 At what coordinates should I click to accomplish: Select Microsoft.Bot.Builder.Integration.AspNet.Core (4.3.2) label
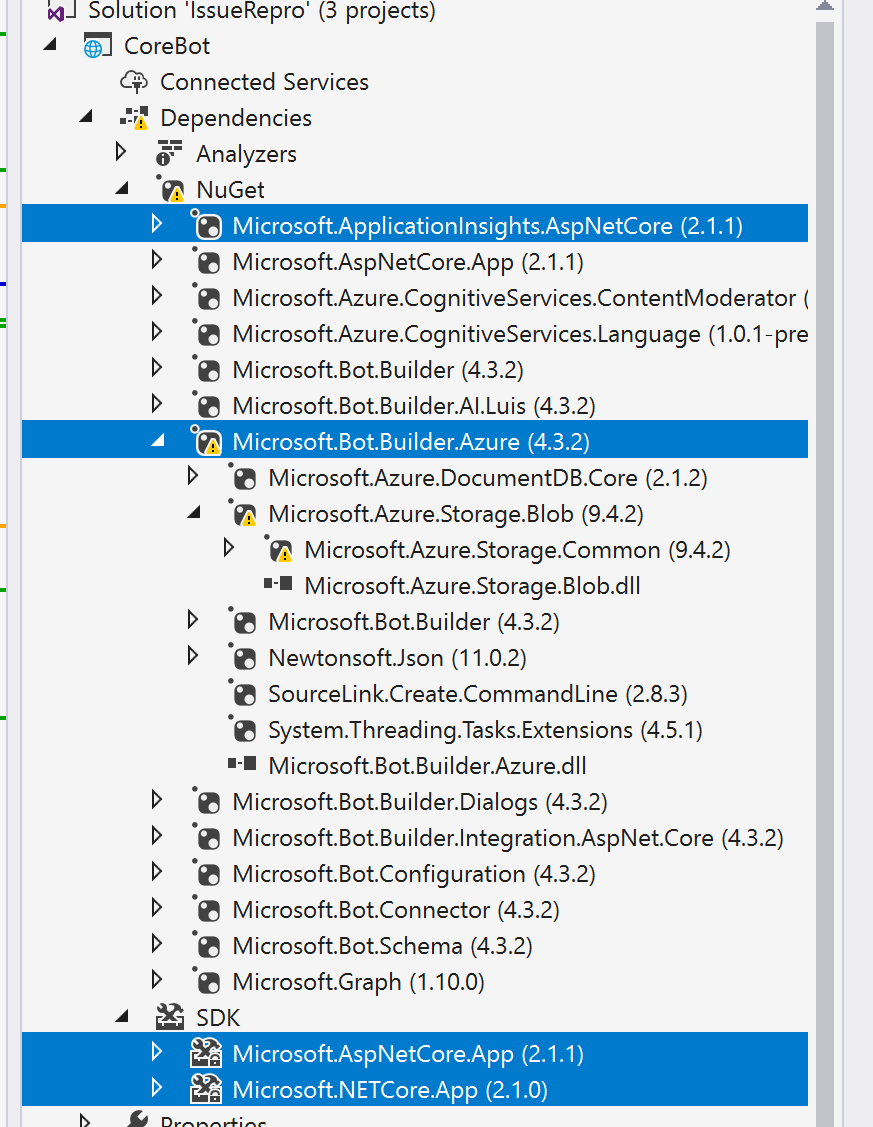click(x=508, y=838)
